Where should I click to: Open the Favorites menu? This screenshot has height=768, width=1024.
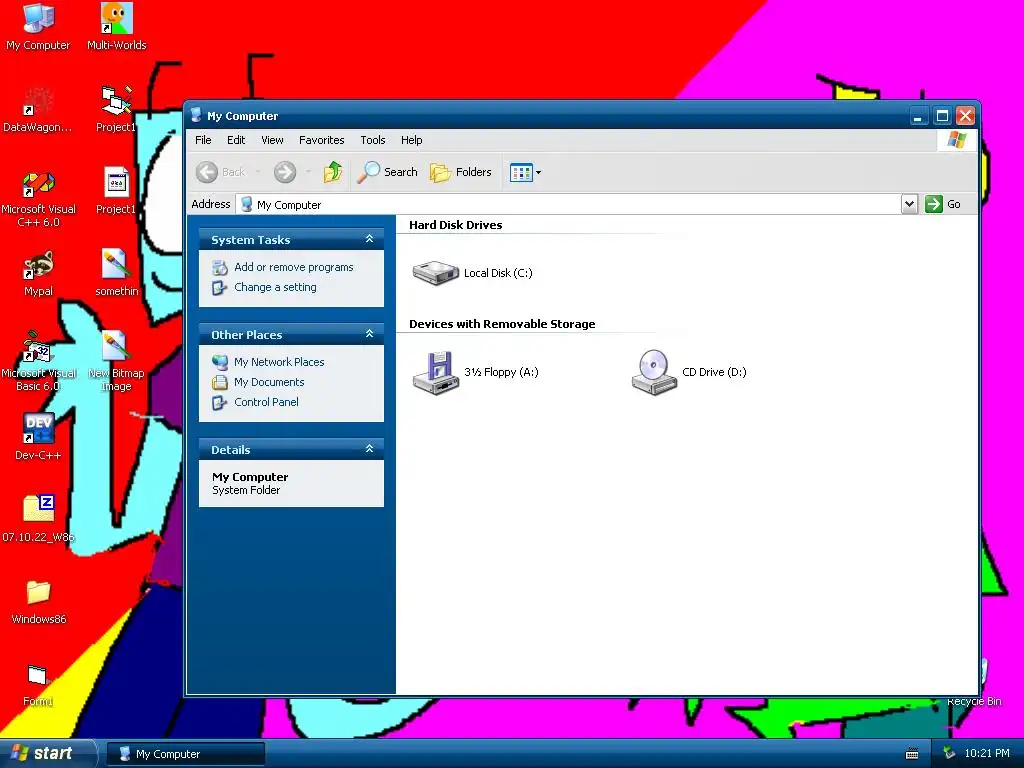[321, 140]
